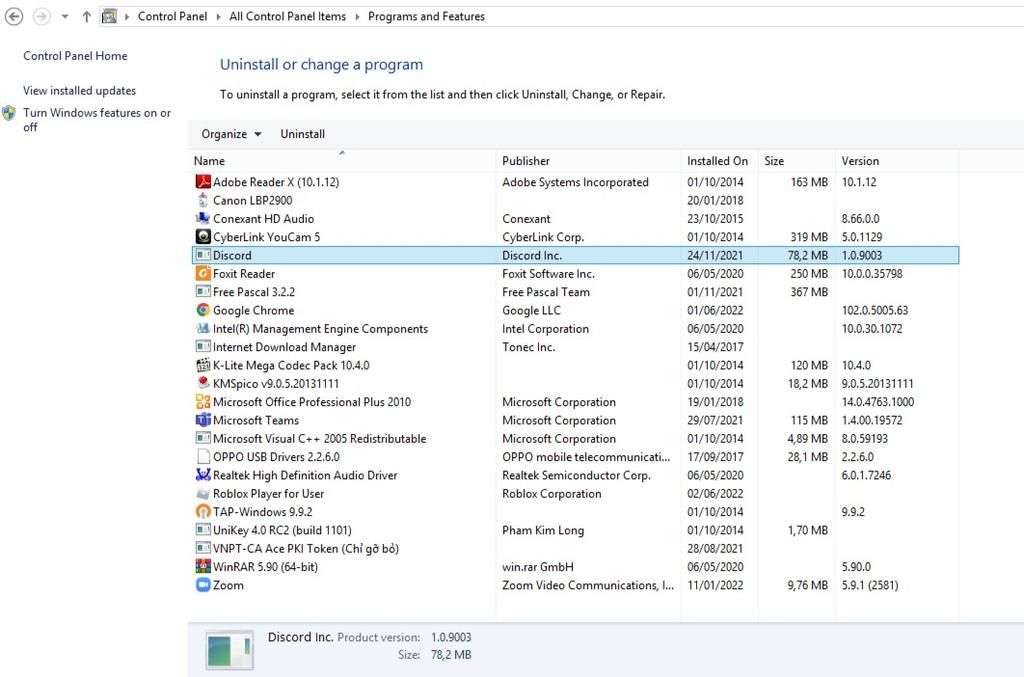Screen dimensions: 1024x677
Task: Click the OPPO USB Drivers icon
Action: click(203, 456)
